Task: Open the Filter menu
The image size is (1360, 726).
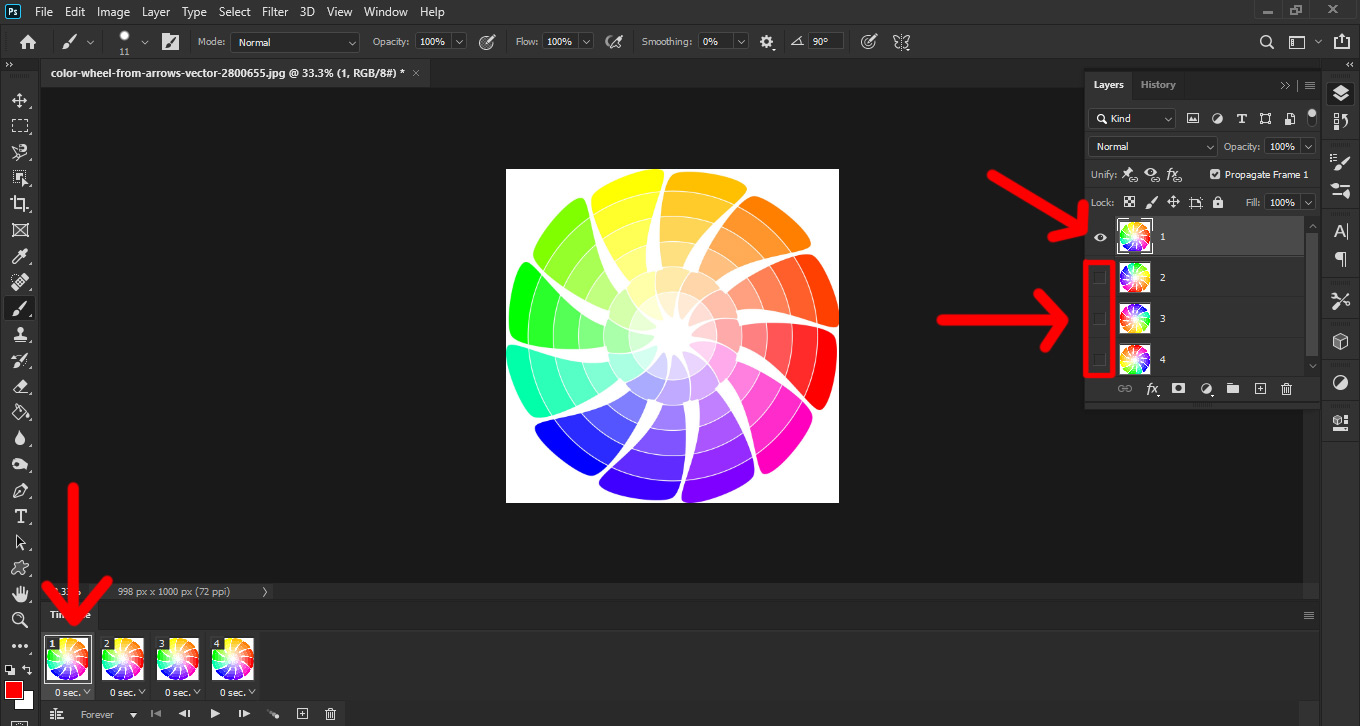Action: tap(276, 12)
